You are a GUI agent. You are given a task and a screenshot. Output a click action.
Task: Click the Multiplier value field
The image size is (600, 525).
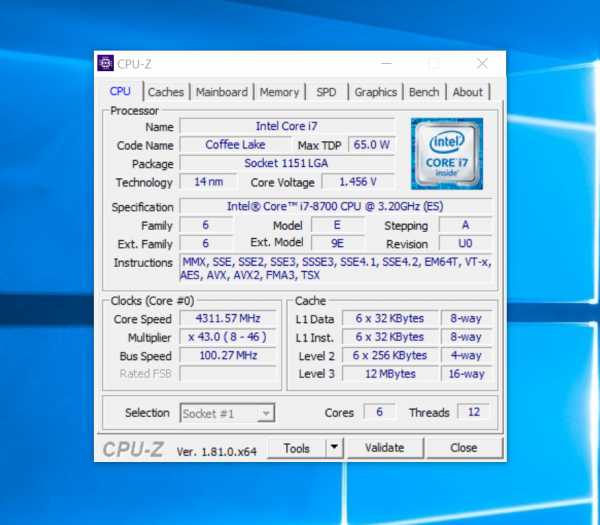pyautogui.click(x=228, y=337)
